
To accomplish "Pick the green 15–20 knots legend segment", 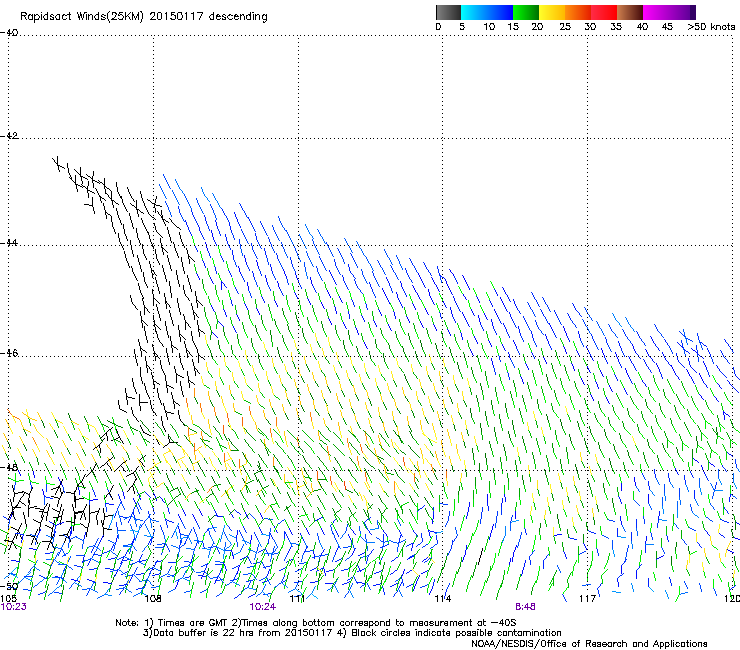I will click(x=526, y=12).
